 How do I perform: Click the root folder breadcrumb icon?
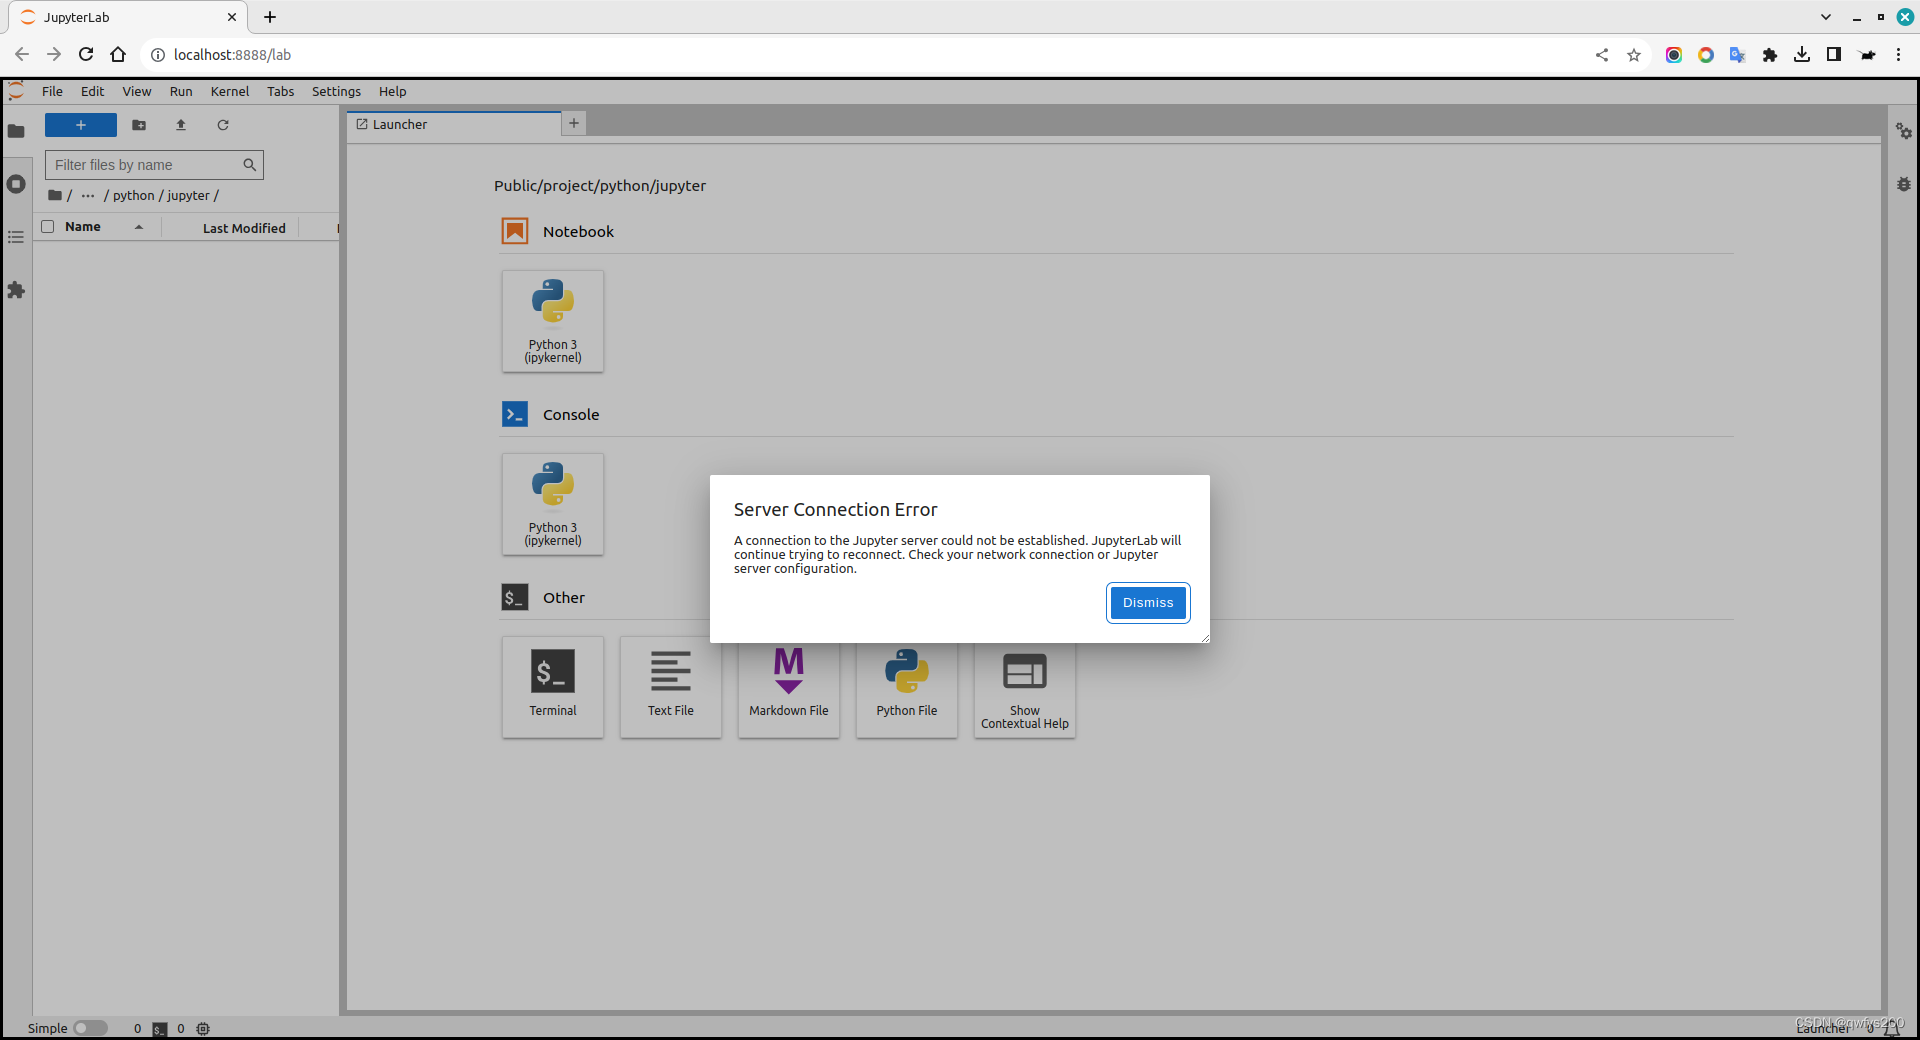pyautogui.click(x=56, y=195)
